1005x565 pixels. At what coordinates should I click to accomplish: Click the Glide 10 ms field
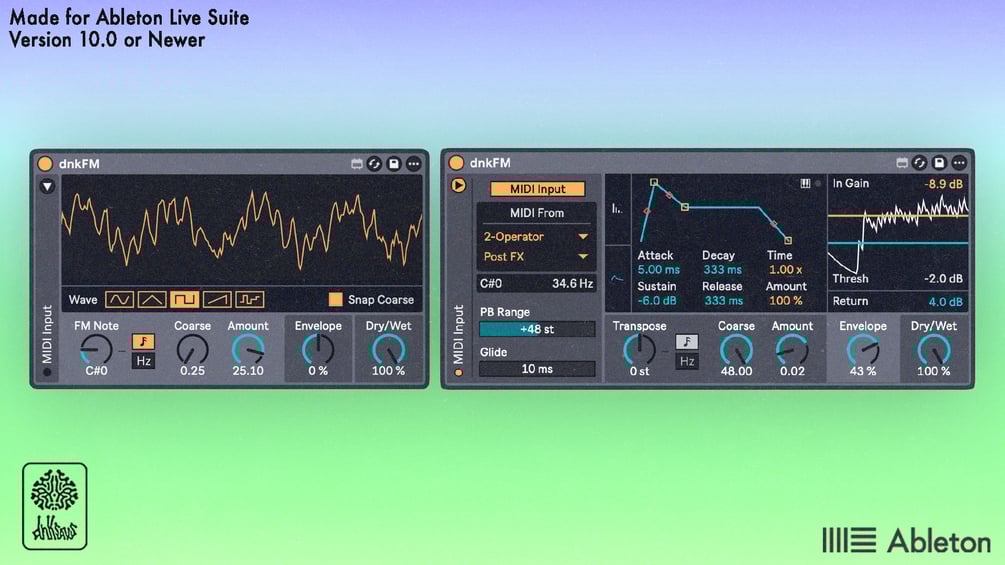(537, 368)
